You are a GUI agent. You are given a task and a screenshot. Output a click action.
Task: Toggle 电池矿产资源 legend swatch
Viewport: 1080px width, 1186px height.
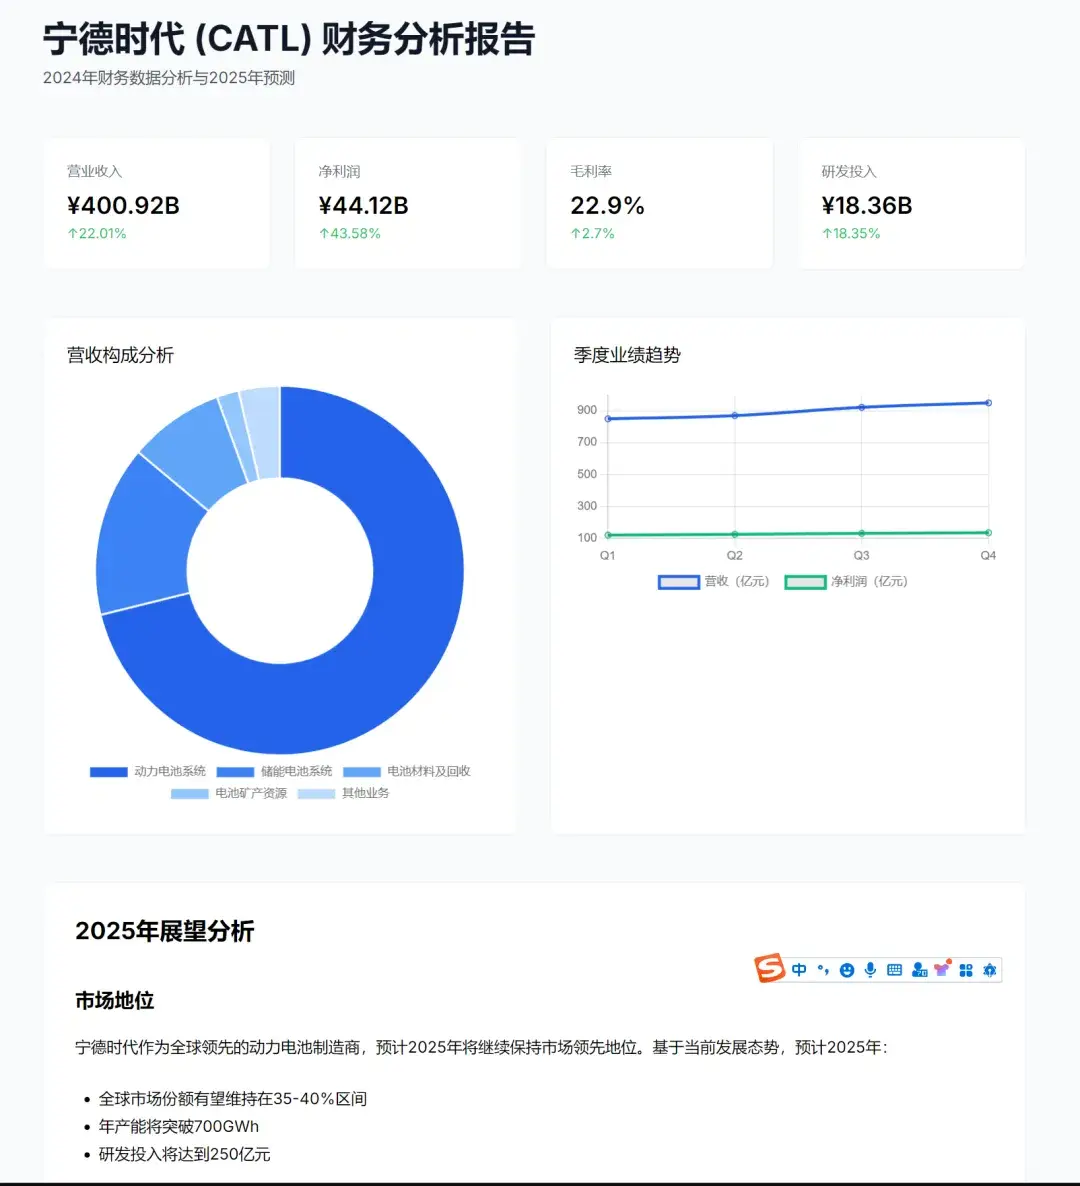point(190,793)
